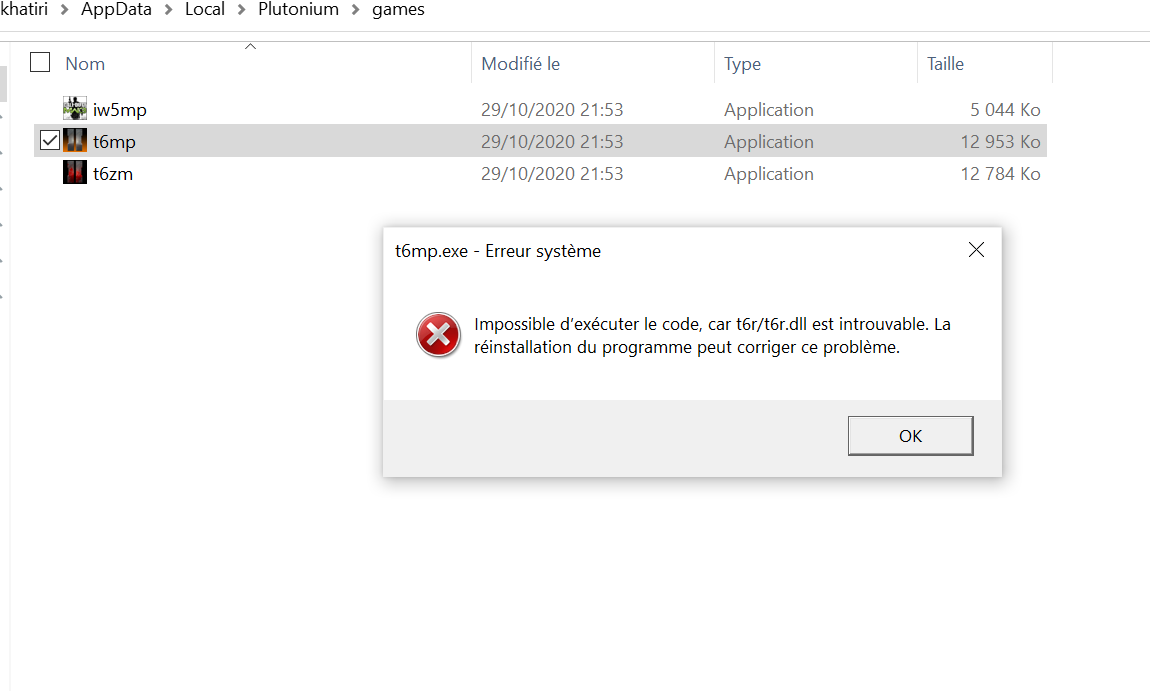This screenshot has height=691, width=1150.
Task: Select the iw5mp file name
Action: [x=120, y=109]
